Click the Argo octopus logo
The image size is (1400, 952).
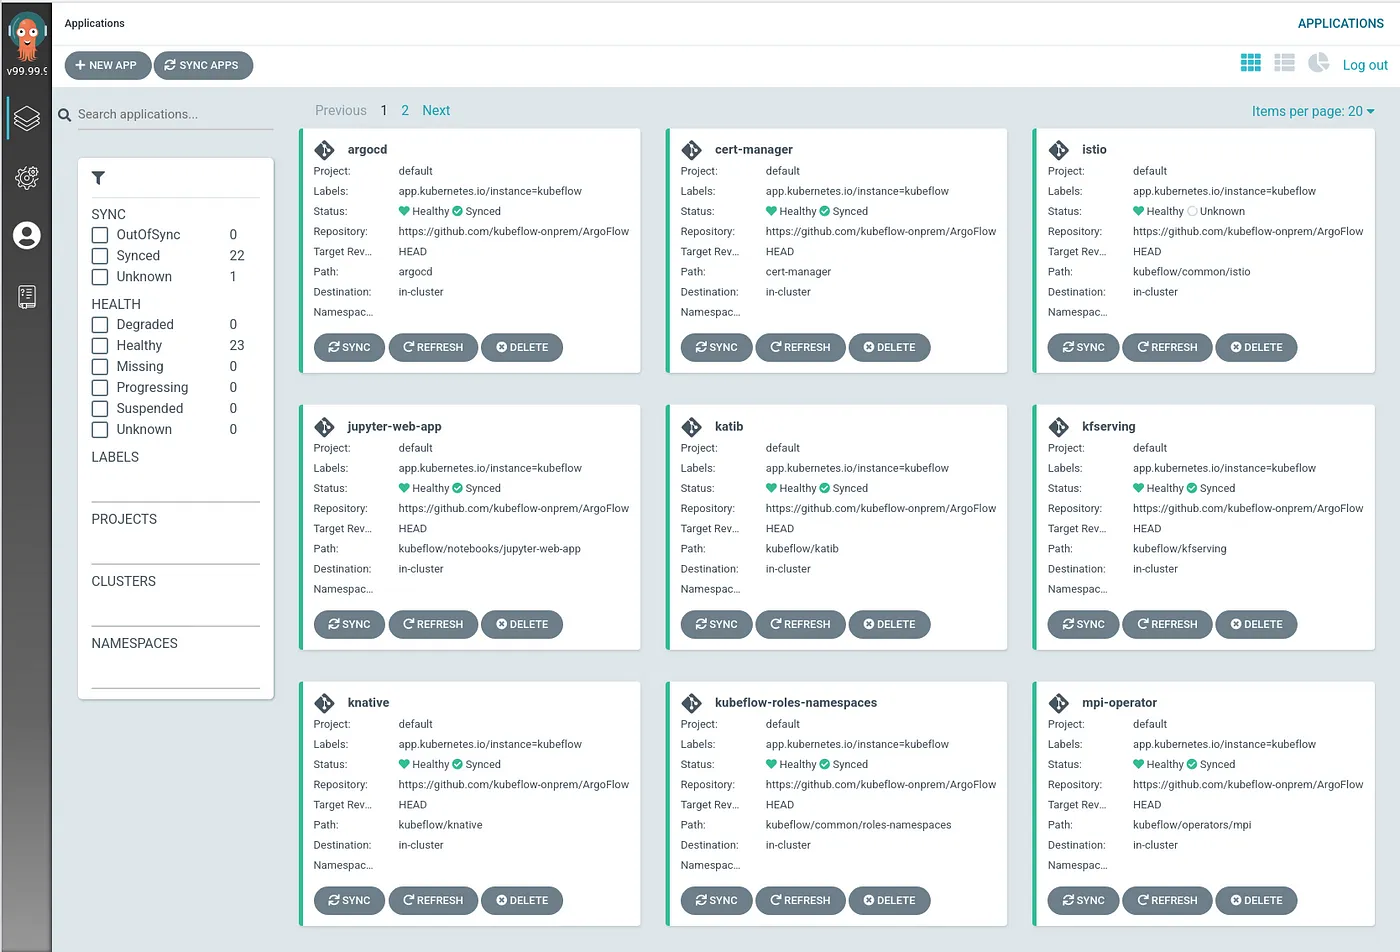coord(27,38)
